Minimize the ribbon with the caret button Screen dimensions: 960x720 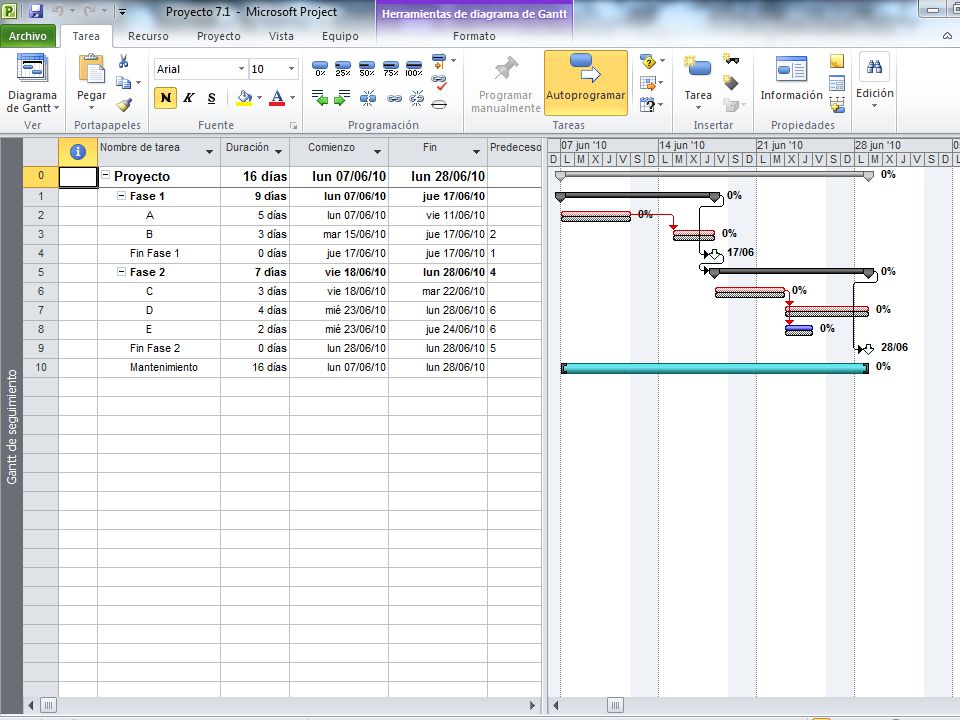pyautogui.click(x=948, y=36)
